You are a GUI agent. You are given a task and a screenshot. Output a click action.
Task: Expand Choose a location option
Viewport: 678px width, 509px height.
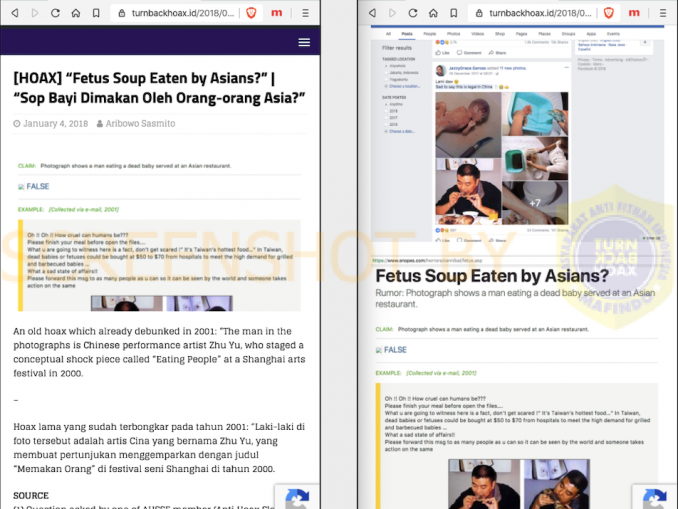[403, 86]
